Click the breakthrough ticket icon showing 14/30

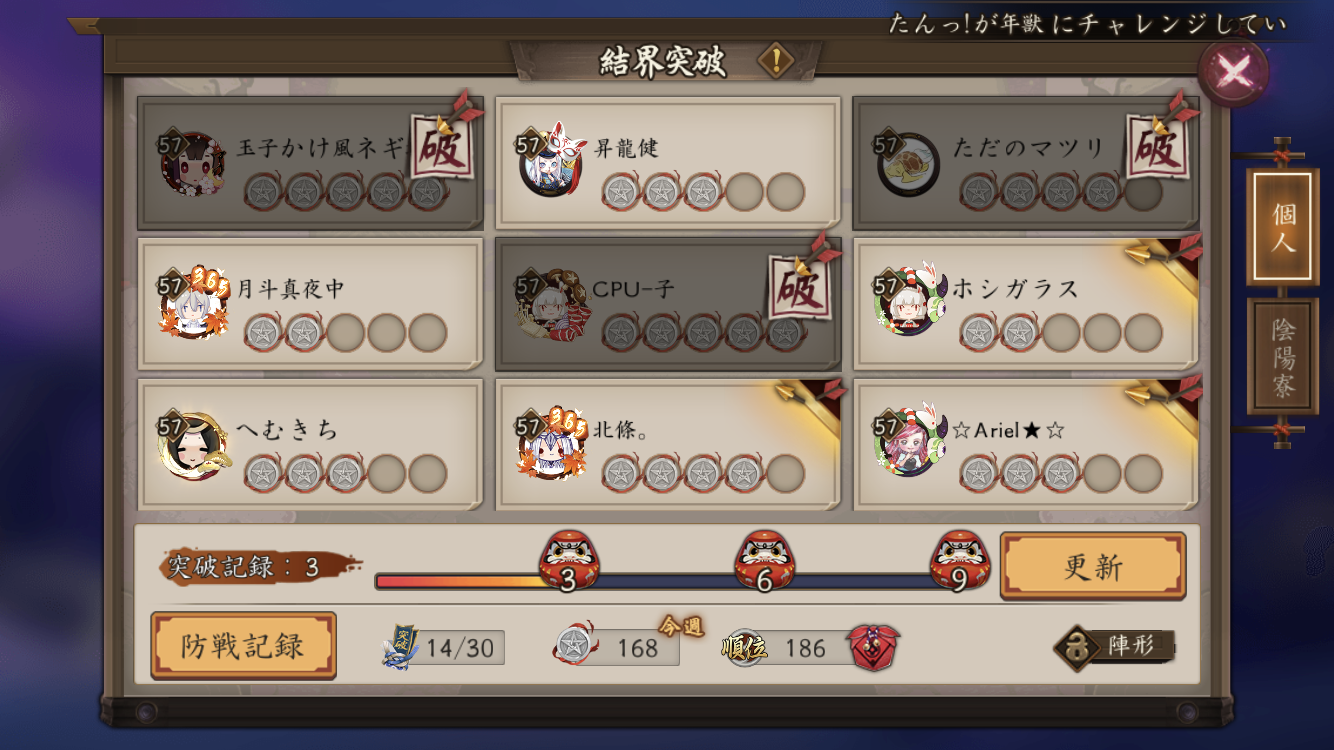point(400,647)
